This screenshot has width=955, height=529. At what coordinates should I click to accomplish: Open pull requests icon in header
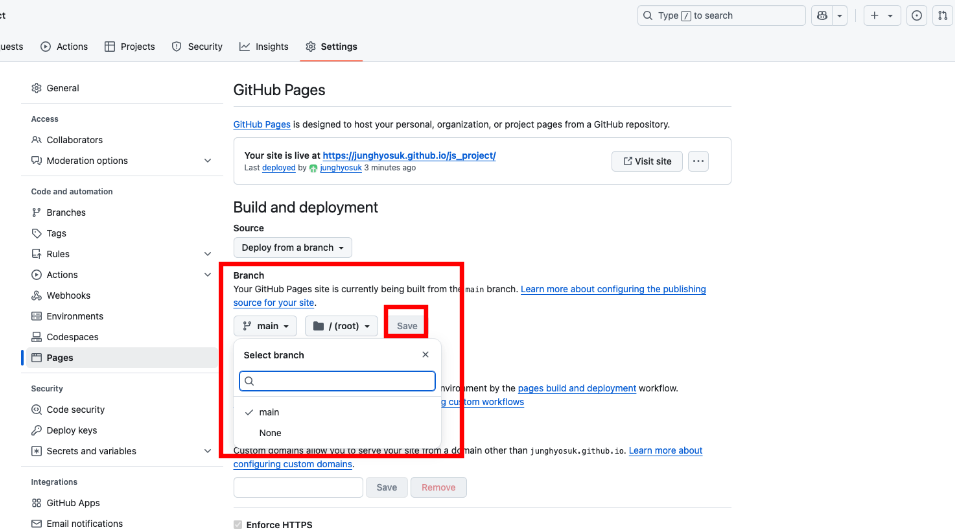943,16
